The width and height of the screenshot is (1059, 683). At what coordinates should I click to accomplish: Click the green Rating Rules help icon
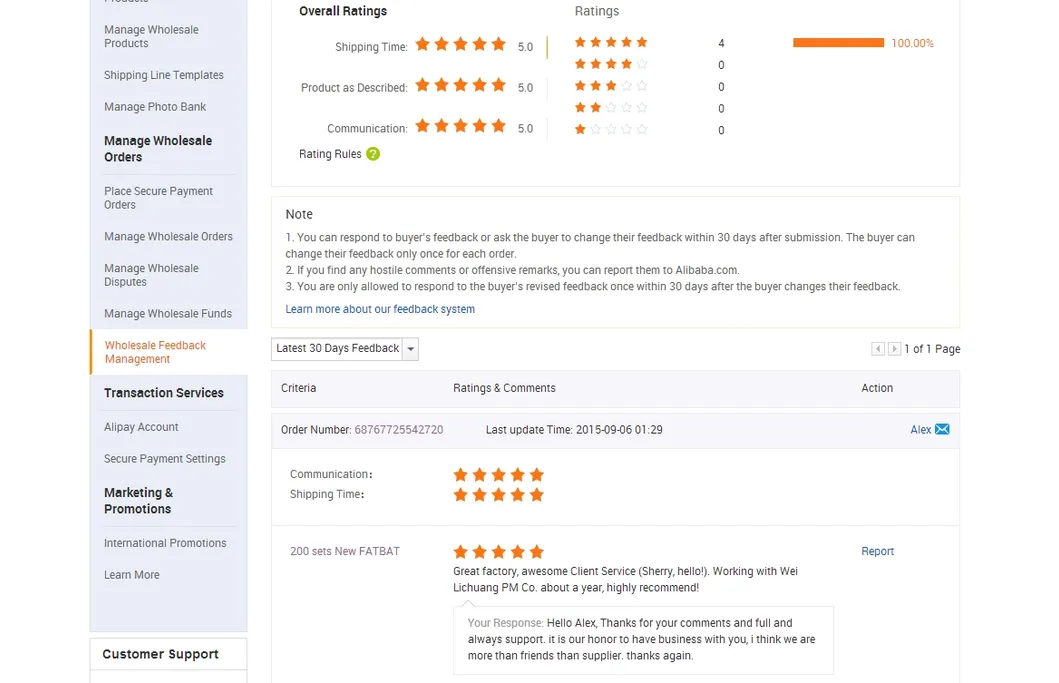pos(373,154)
